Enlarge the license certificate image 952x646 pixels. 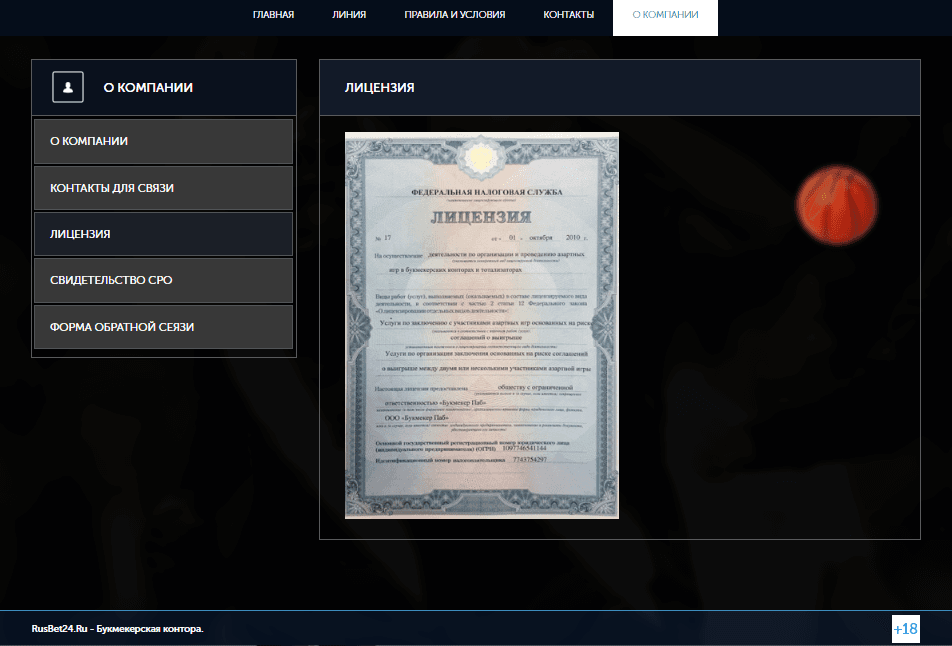(x=482, y=325)
